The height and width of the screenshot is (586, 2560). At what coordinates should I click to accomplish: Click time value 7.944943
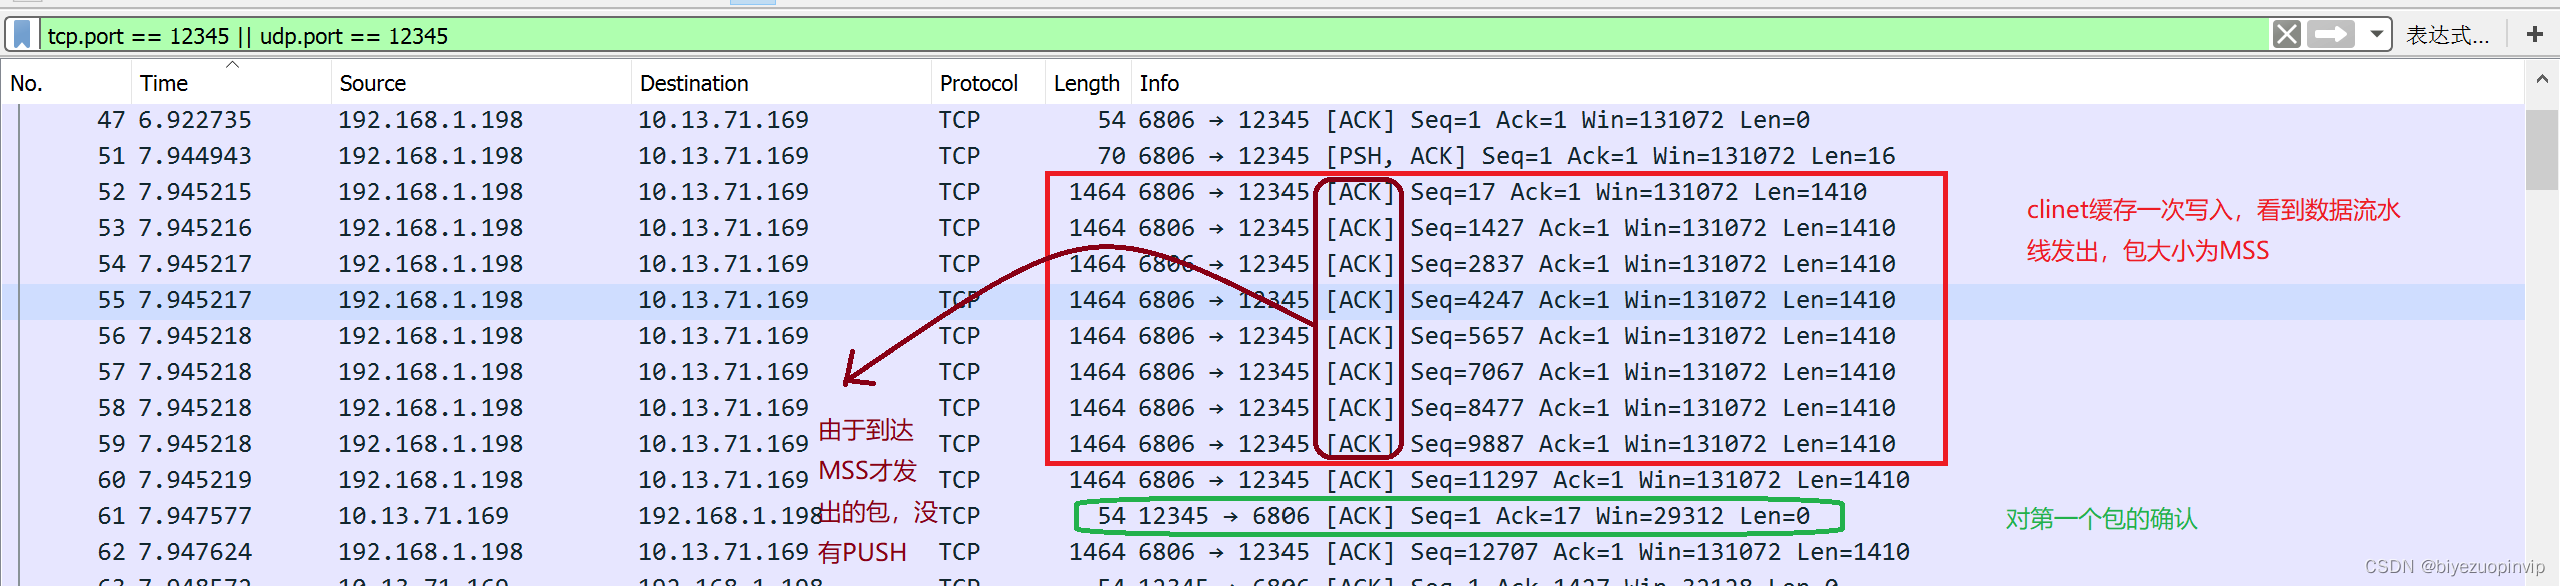195,156
